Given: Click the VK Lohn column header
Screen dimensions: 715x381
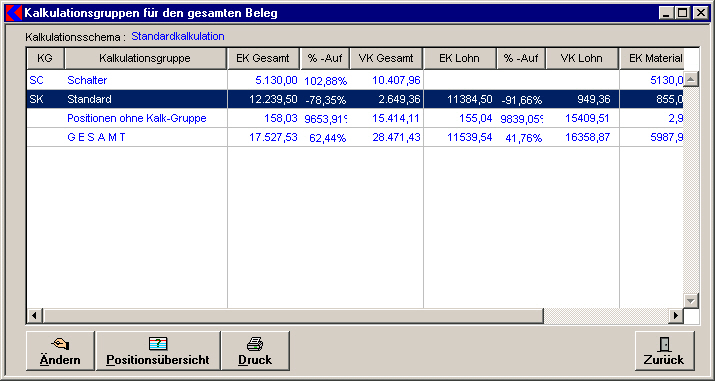Looking at the screenshot, I should coord(582,58).
